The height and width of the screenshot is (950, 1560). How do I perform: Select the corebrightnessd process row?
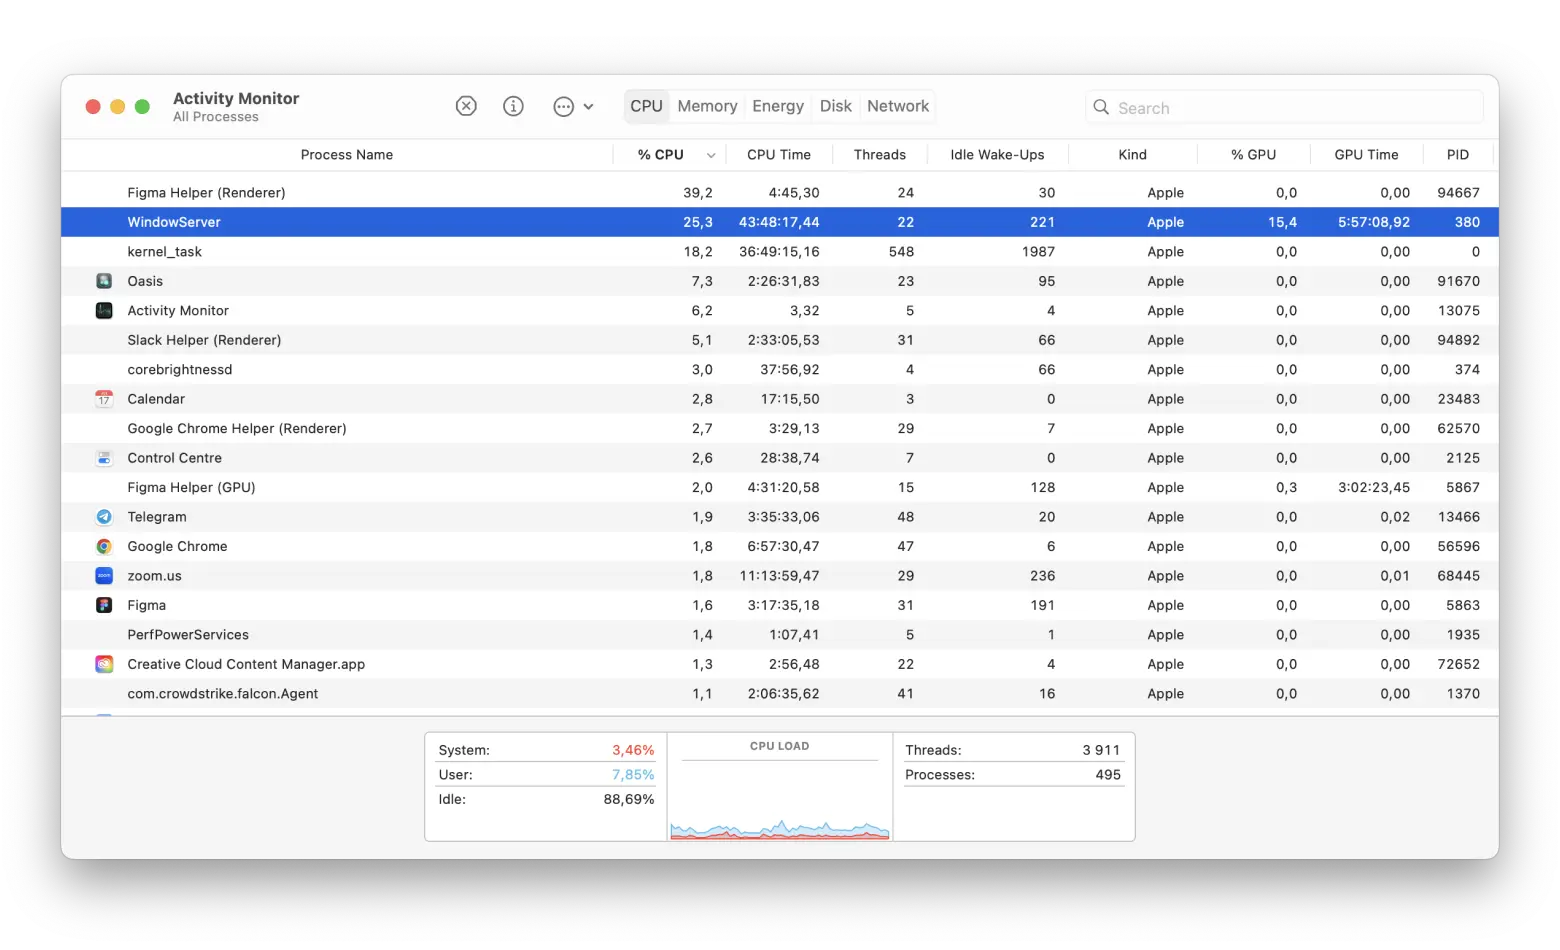(780, 370)
